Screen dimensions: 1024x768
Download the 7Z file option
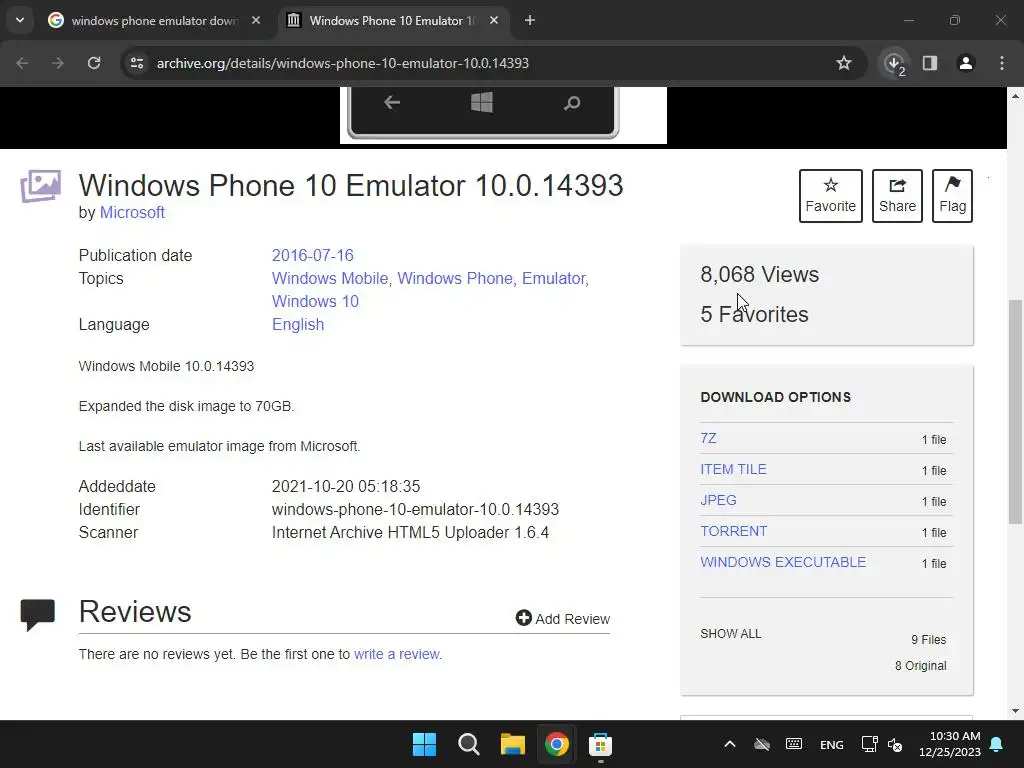pyautogui.click(x=708, y=438)
